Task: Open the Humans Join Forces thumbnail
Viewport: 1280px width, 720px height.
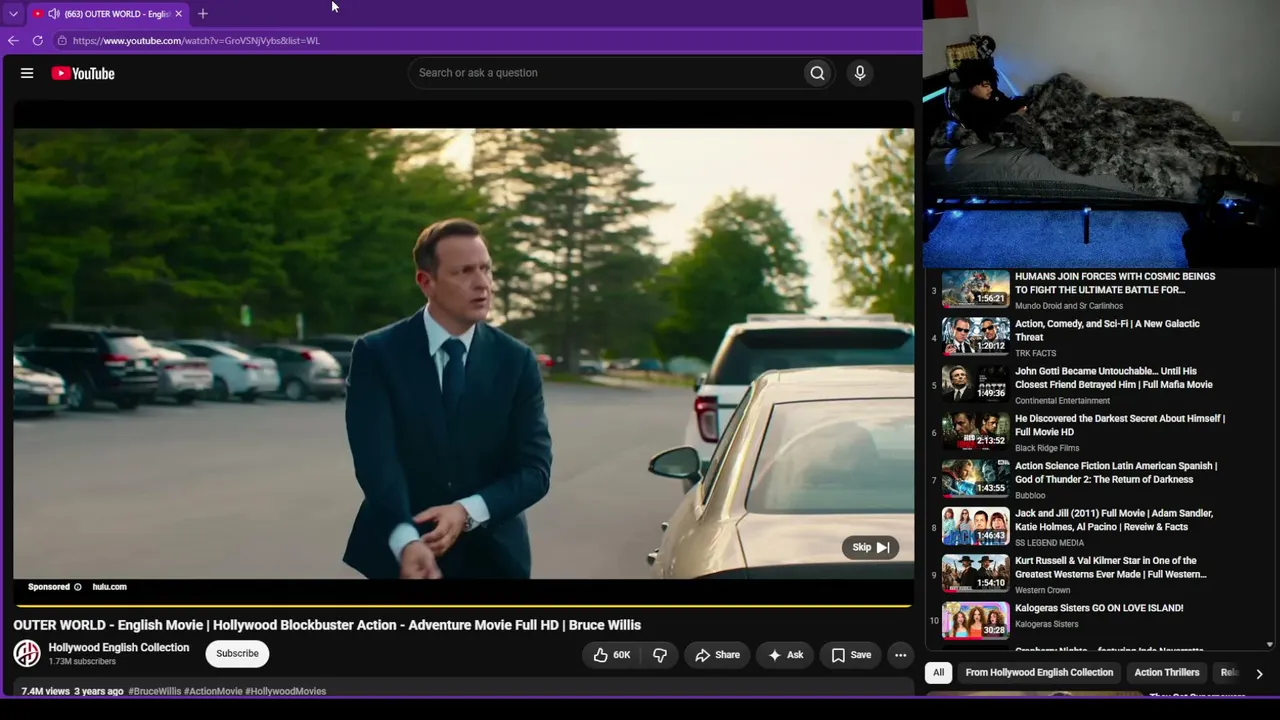Action: coord(976,289)
